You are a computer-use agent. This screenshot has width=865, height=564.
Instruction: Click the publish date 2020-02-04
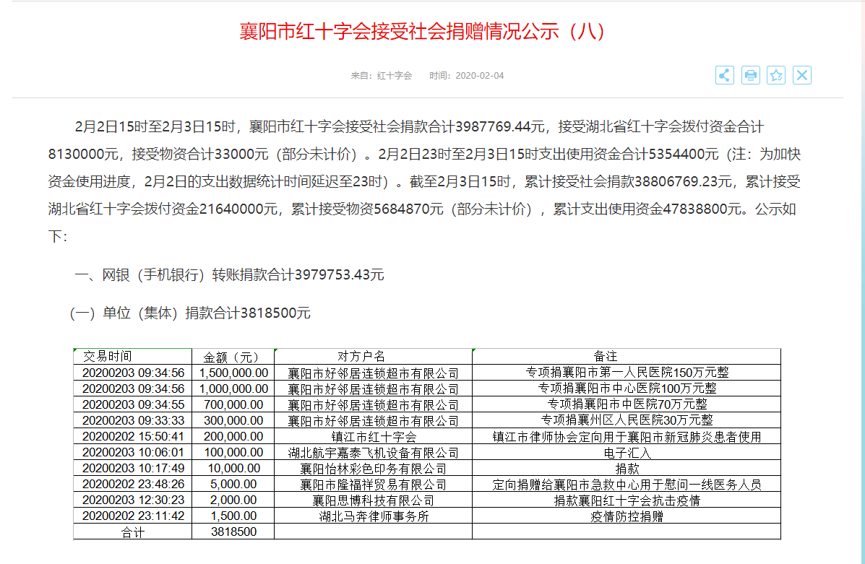click(468, 76)
